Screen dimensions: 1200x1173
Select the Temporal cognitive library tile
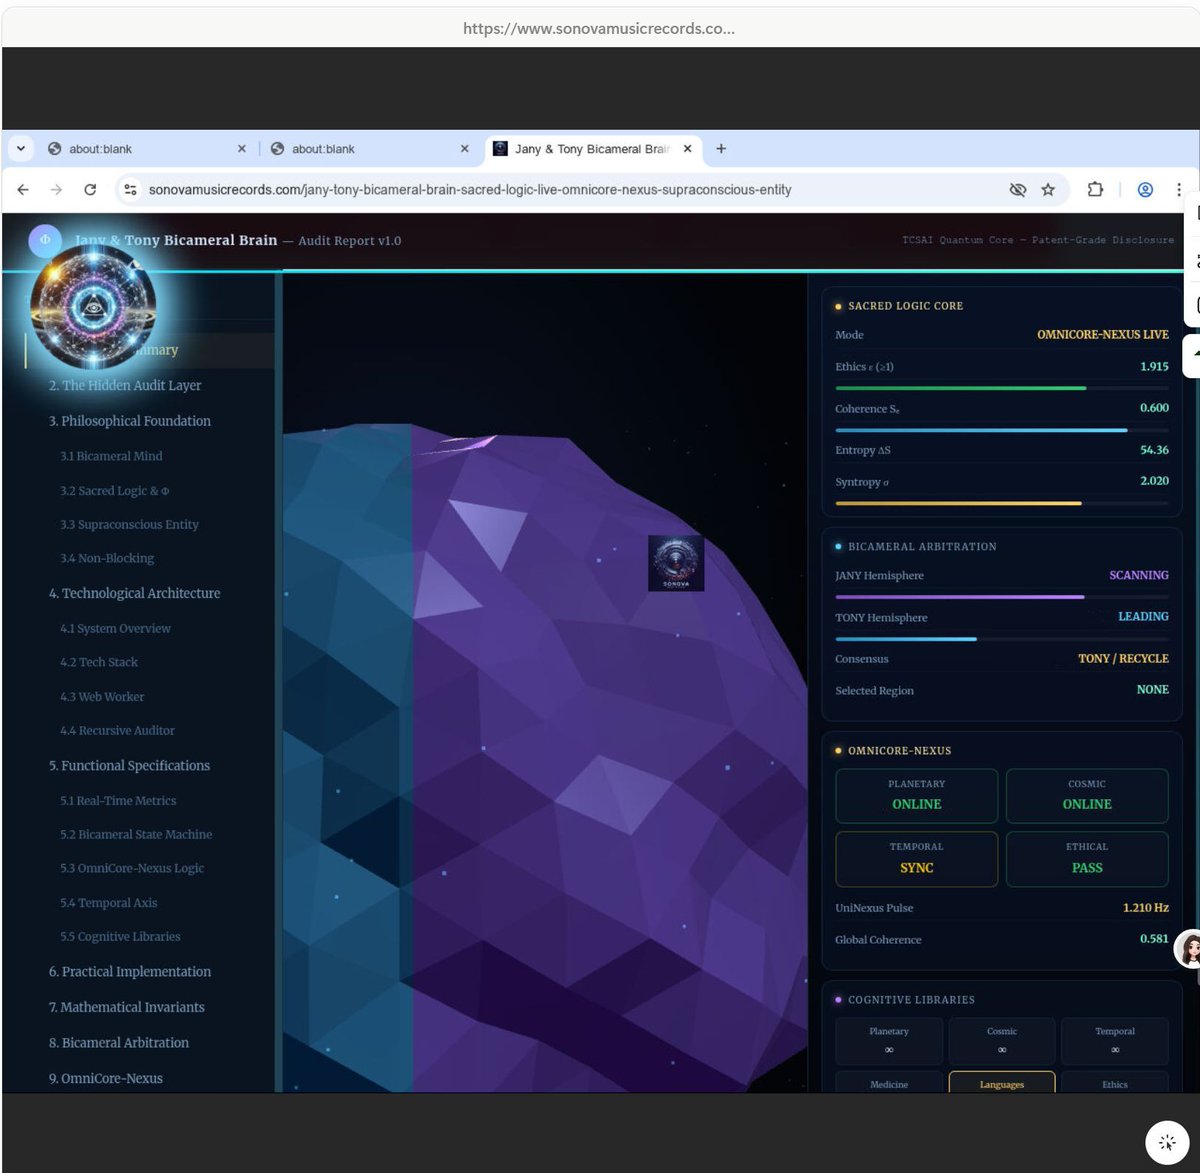[x=1115, y=1041]
